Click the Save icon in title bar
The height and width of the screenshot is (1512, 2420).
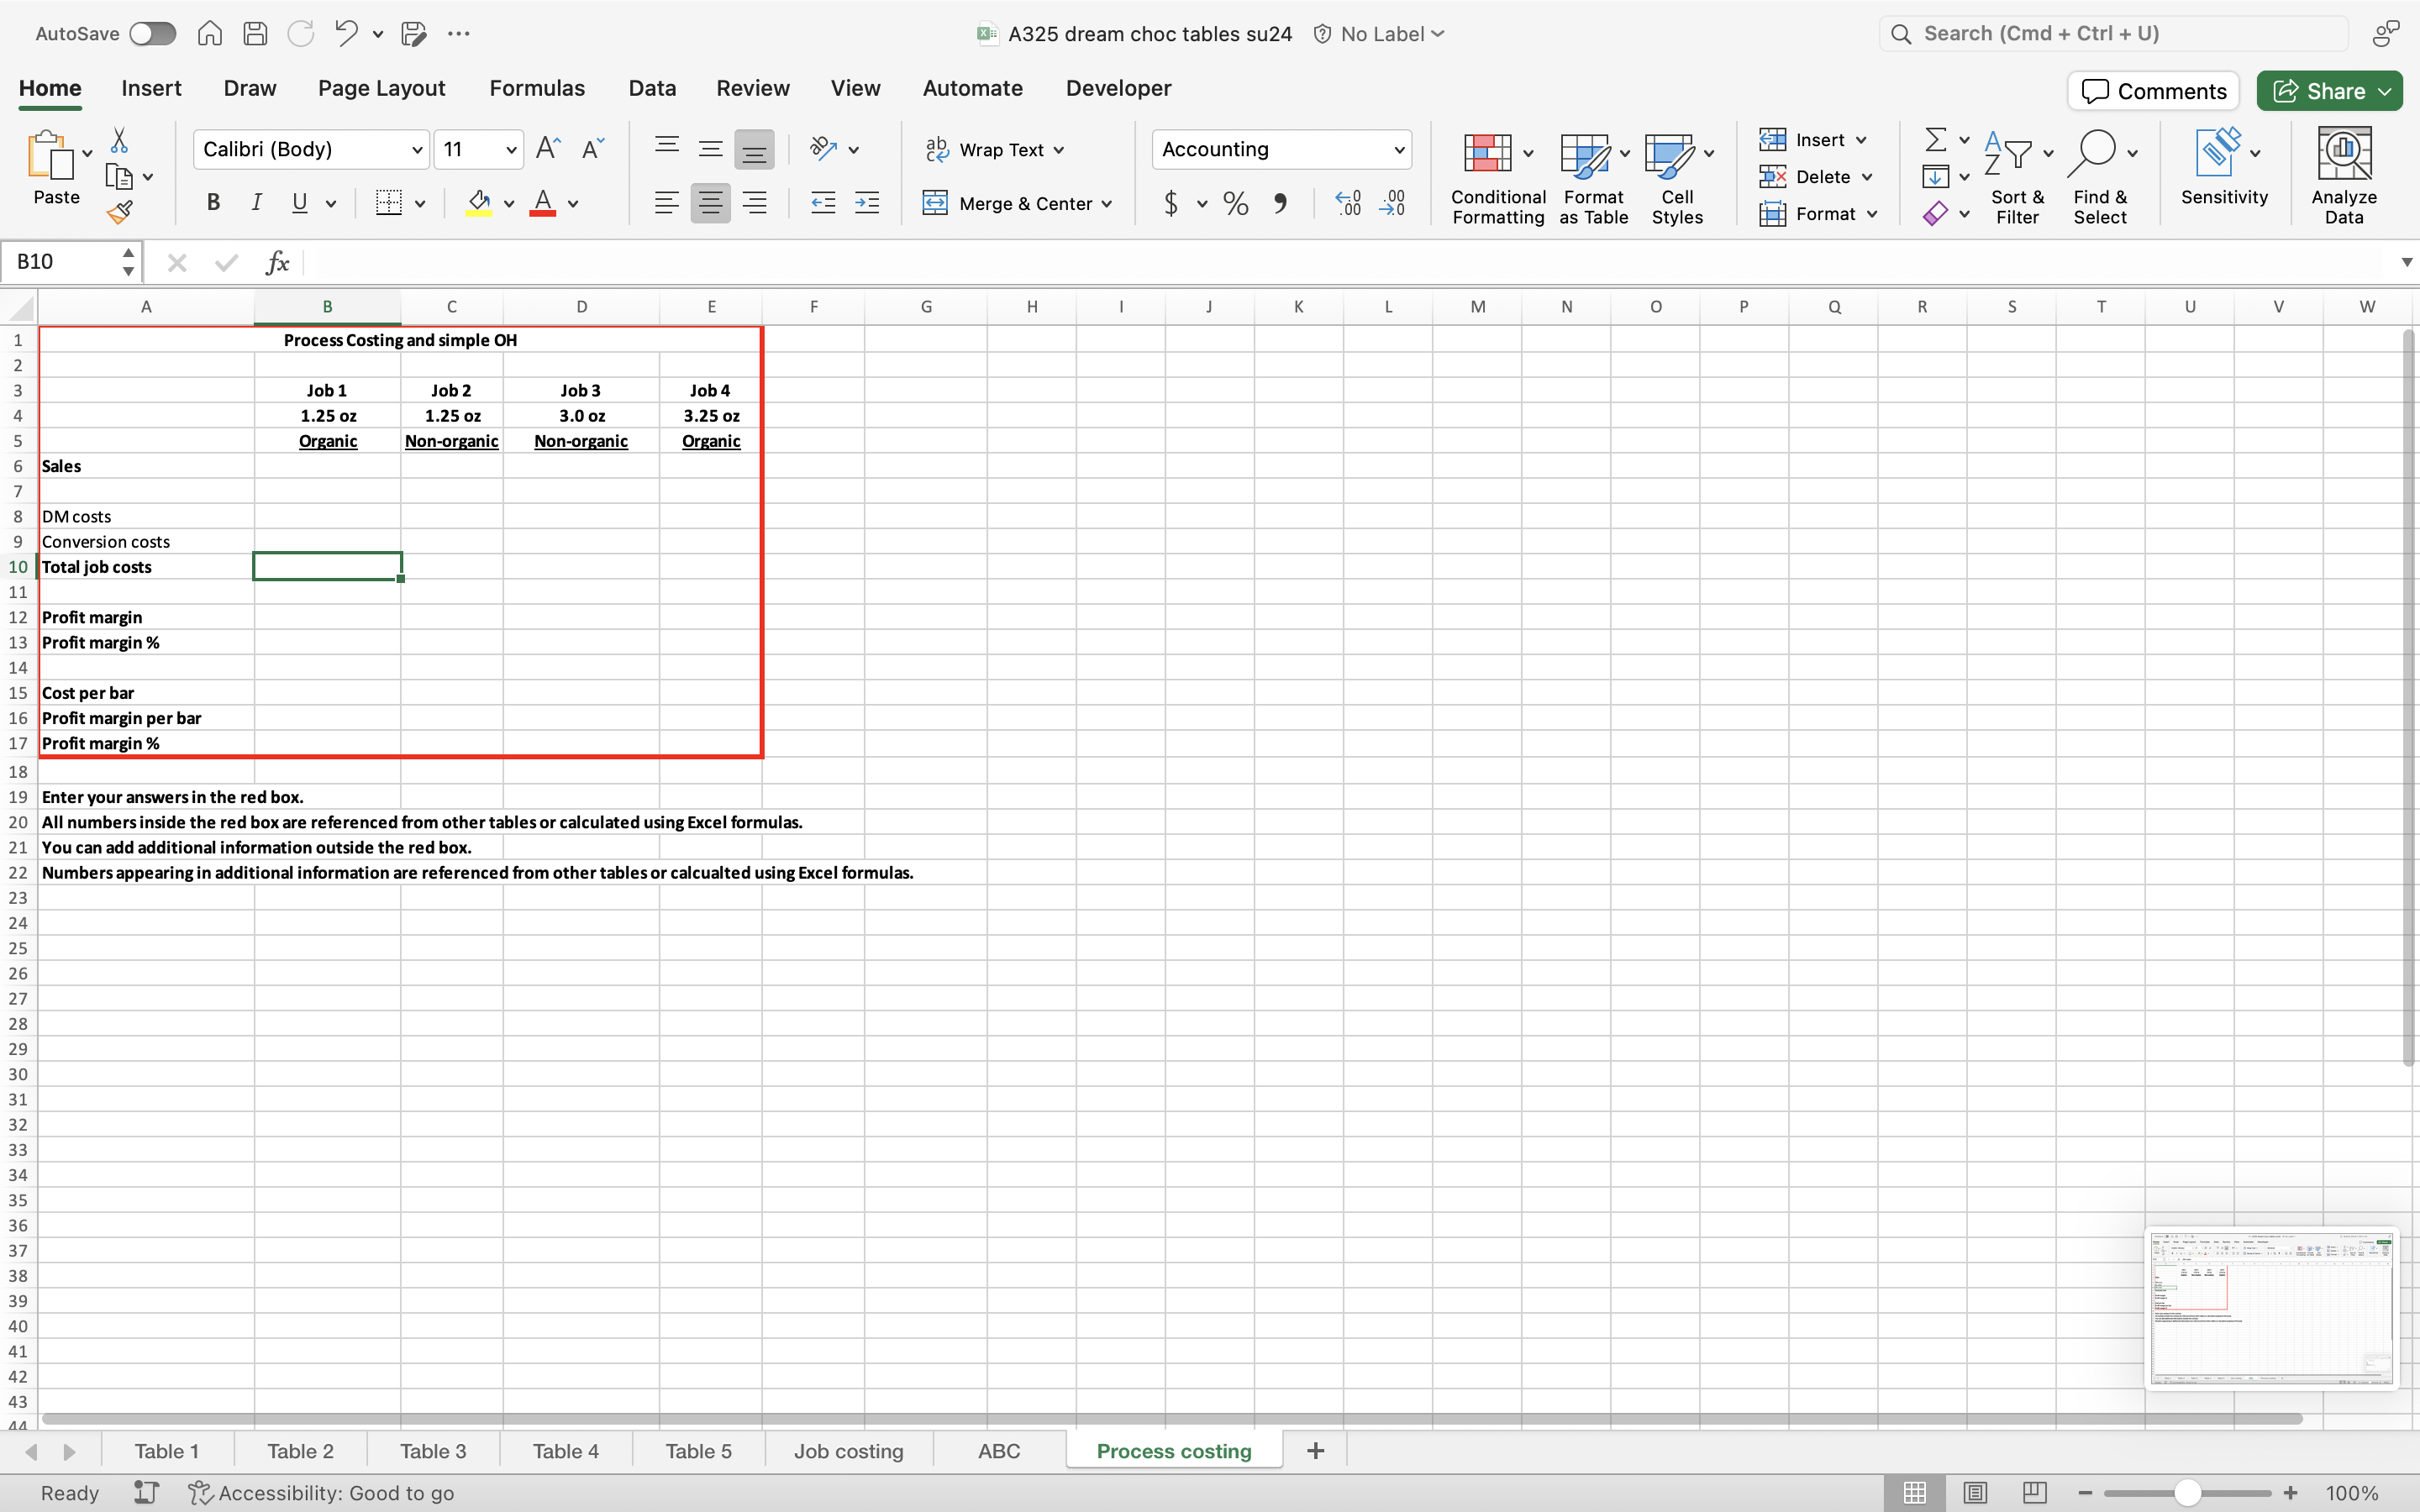coord(255,34)
